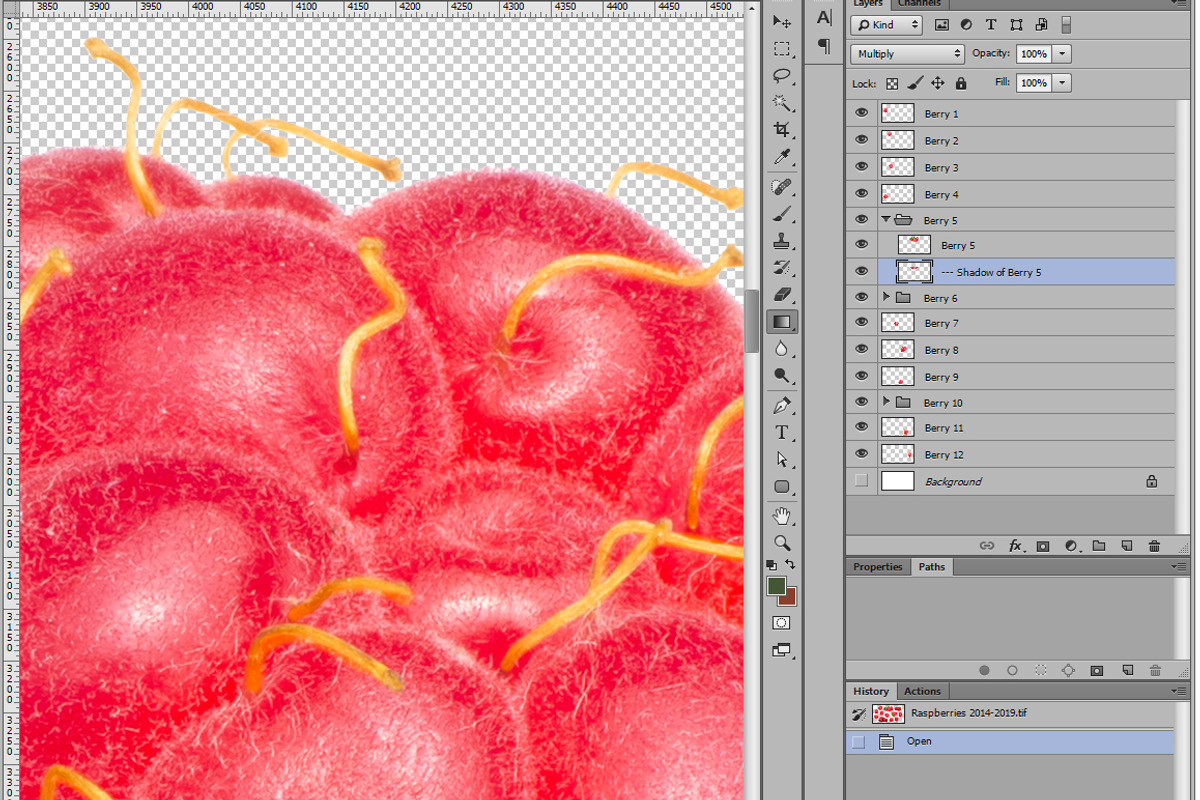The image size is (1200, 800).
Task: Toggle Lock image pixels brush icon
Action: (x=915, y=84)
